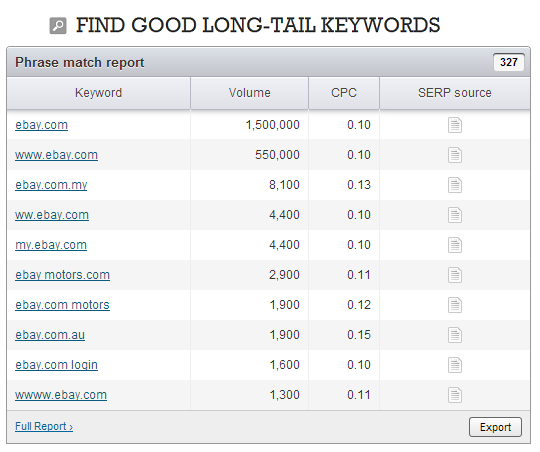This screenshot has height=452, width=540.
Task: Click the Volume column header
Action: pyautogui.click(x=250, y=93)
